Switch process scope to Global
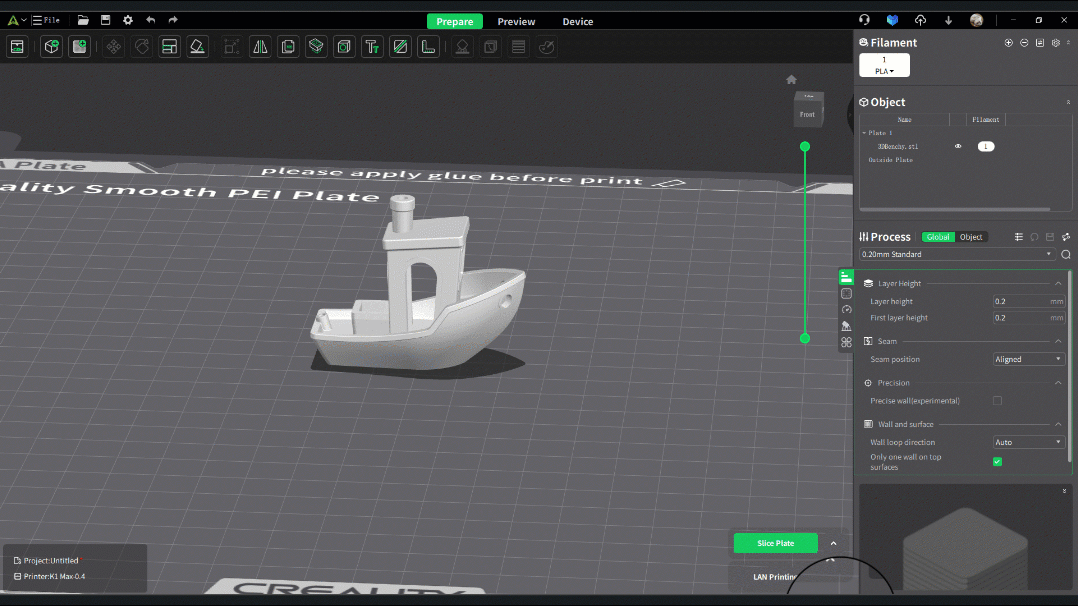Screen dimensions: 1078x606 (x=938, y=237)
